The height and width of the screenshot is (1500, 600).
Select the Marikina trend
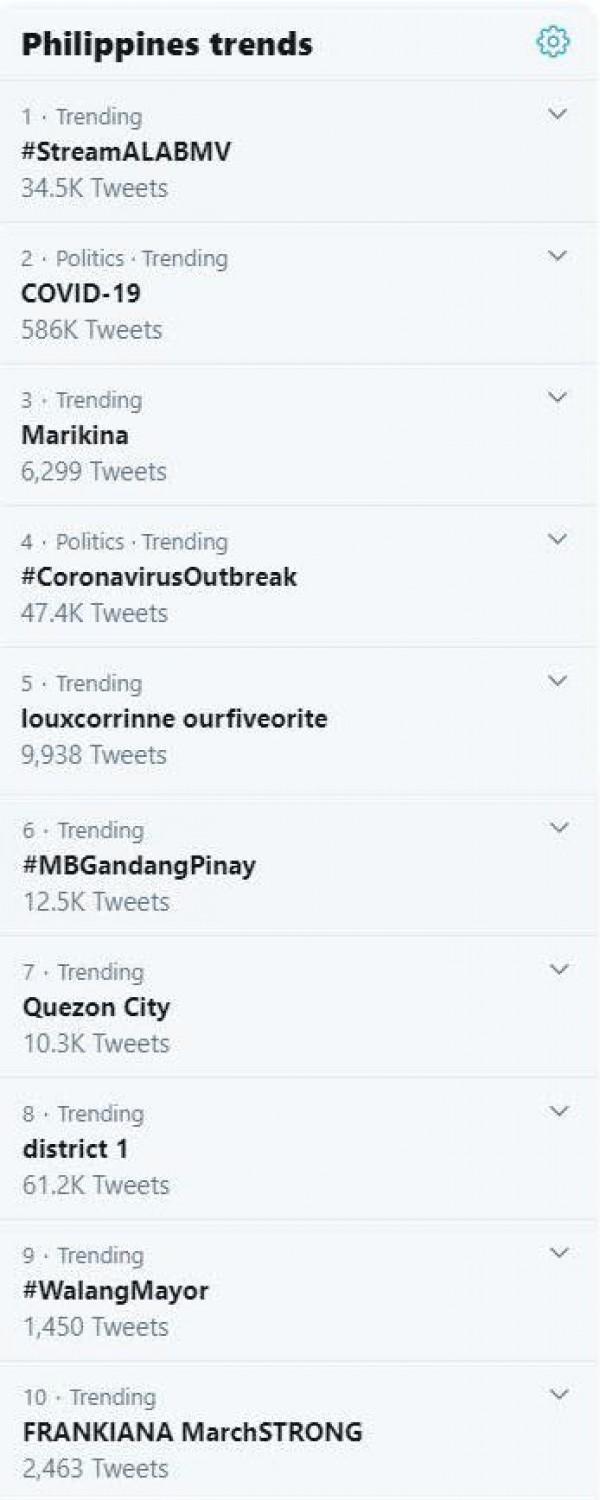[75, 436]
